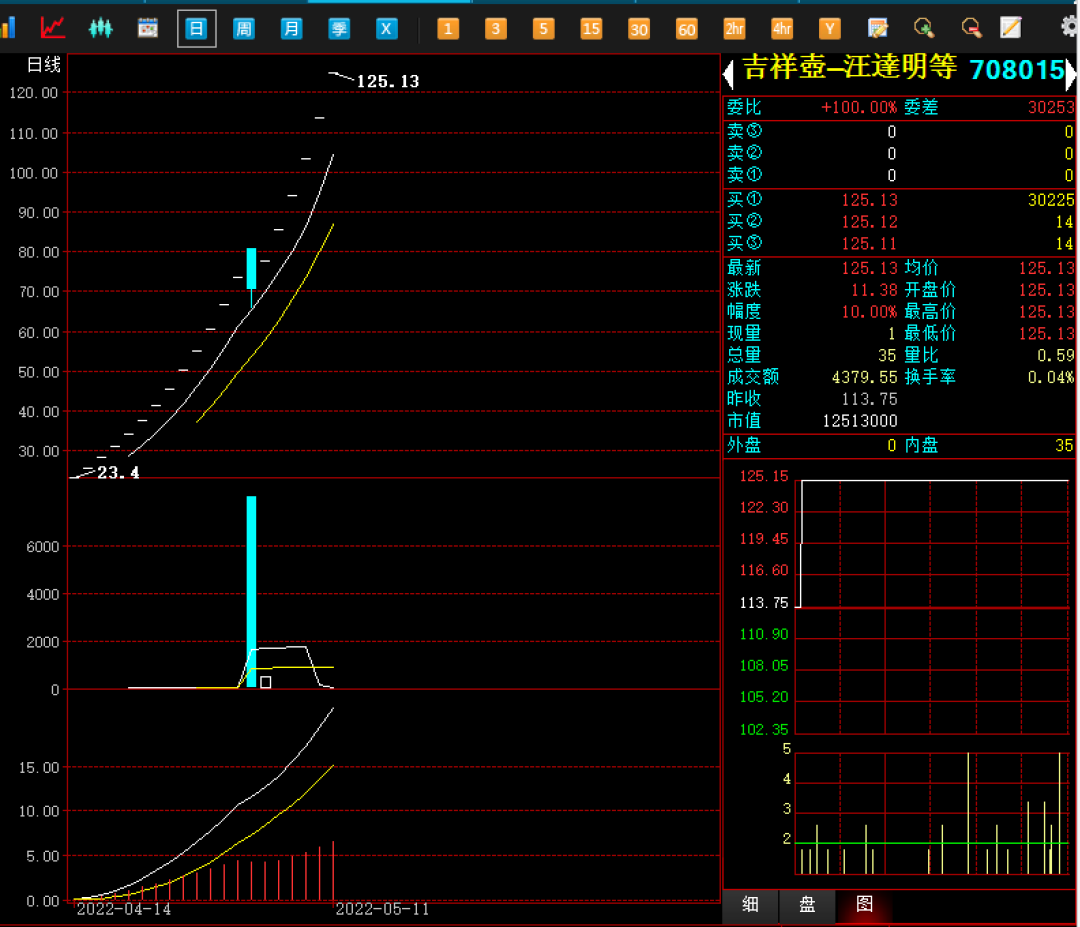Click the blue X period button
This screenshot has width=1080, height=927.
(386, 29)
